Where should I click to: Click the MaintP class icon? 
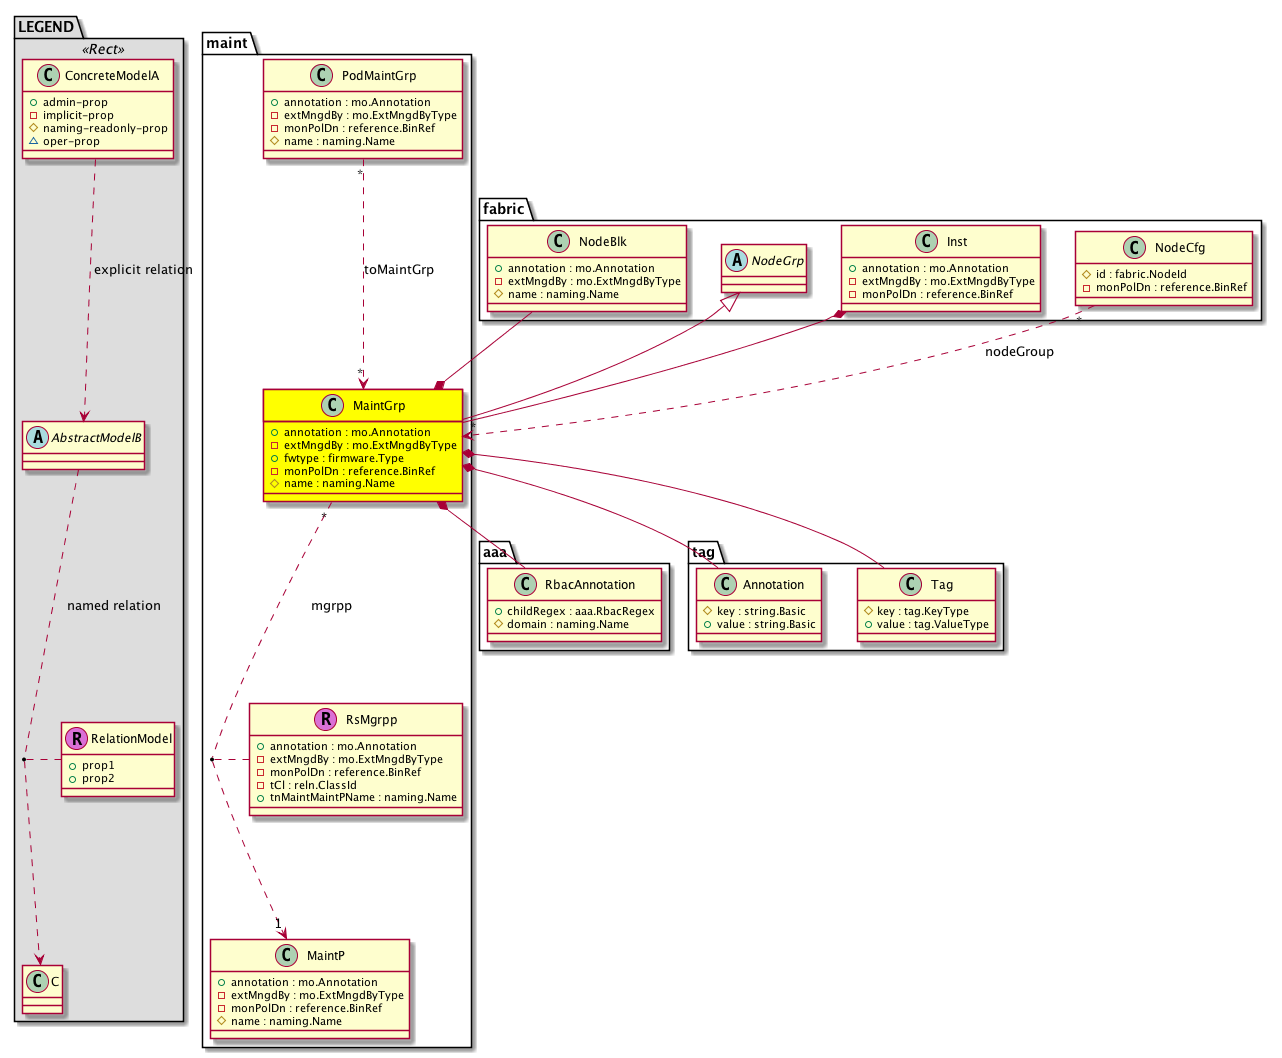[286, 956]
